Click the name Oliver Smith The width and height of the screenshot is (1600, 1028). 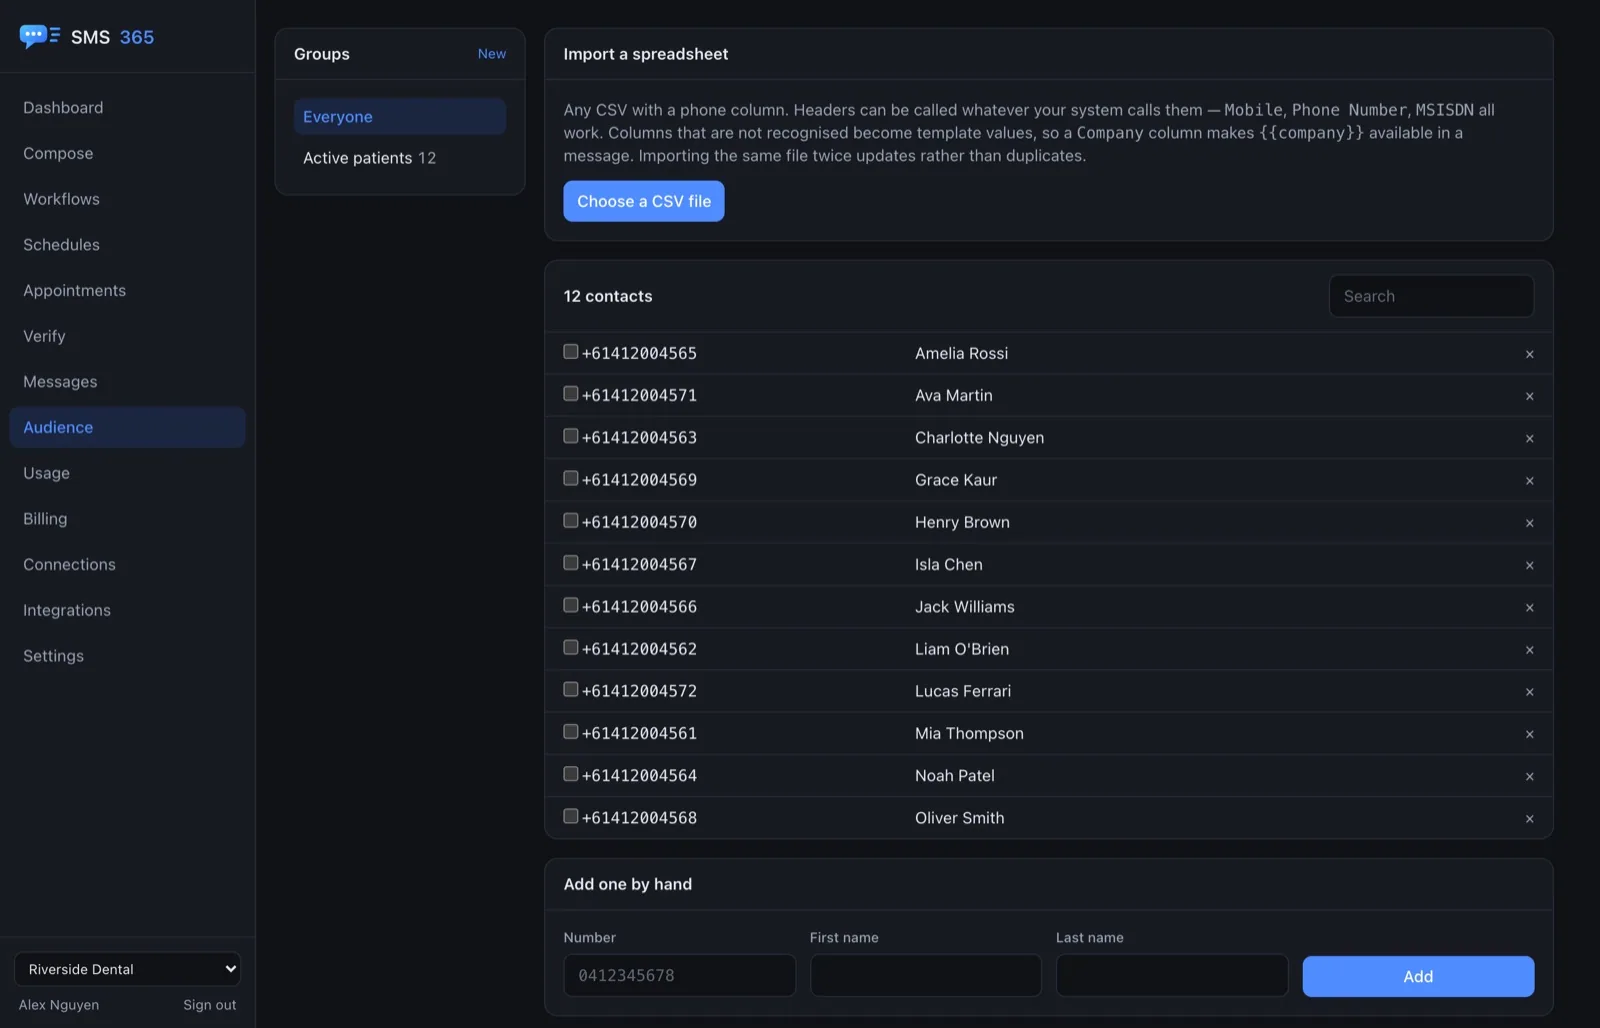959,818
